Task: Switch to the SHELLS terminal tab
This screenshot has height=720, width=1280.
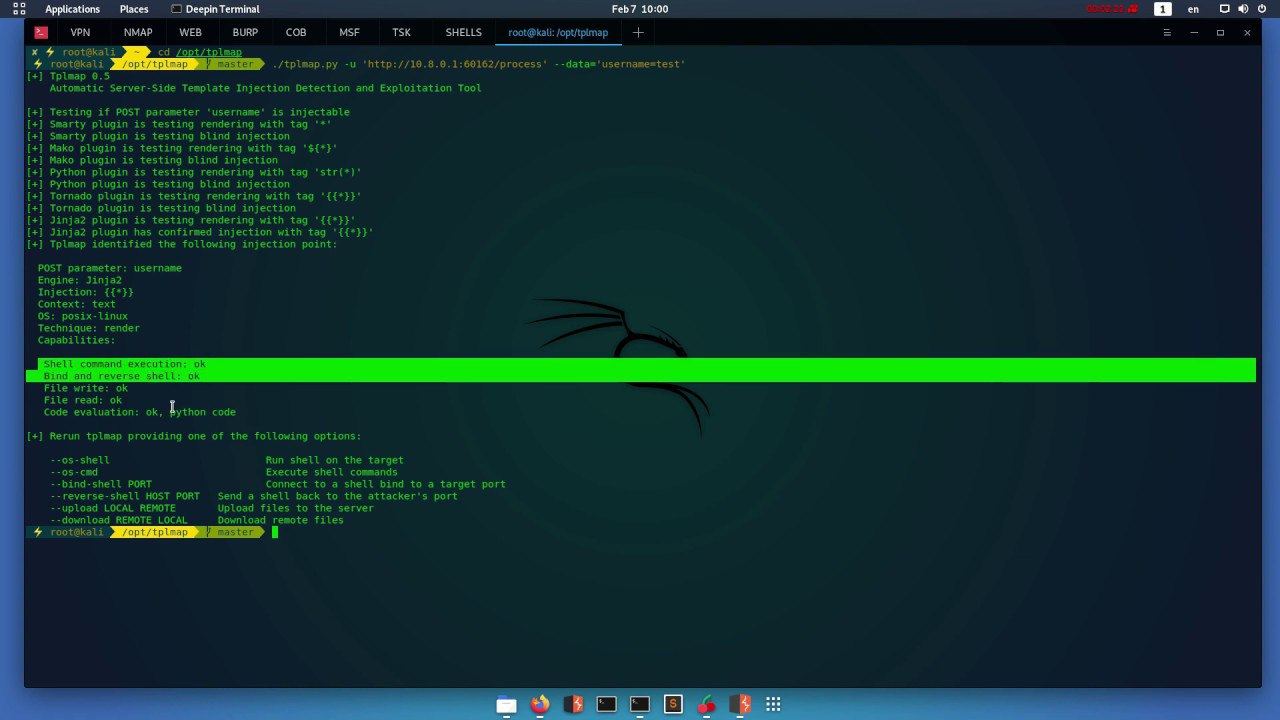Action: [463, 32]
